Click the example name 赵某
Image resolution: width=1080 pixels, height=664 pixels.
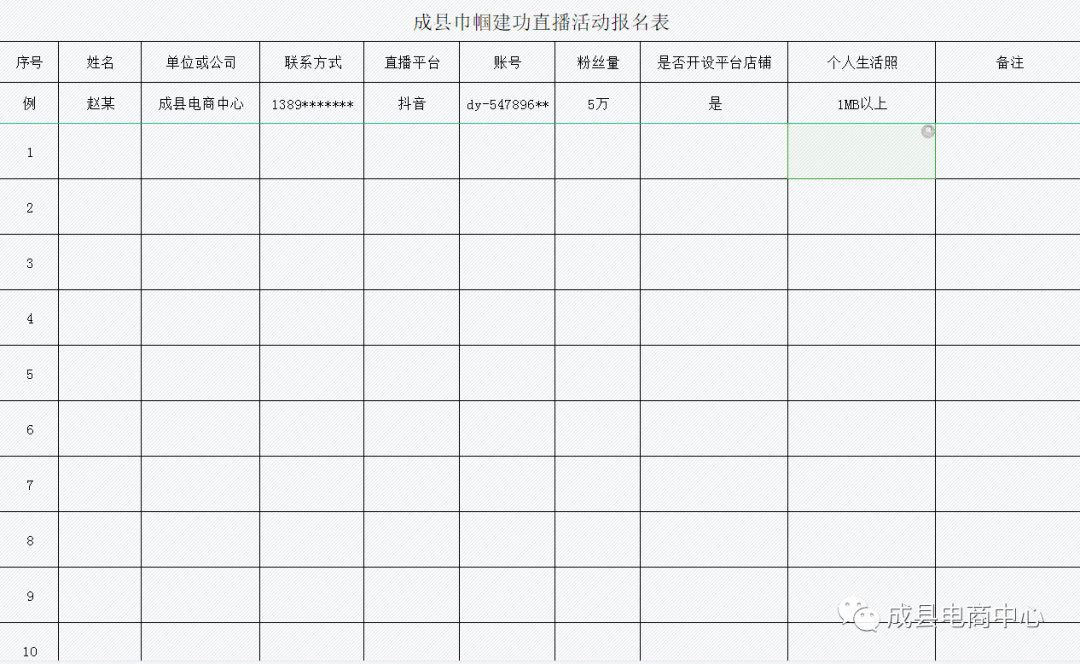(x=100, y=104)
